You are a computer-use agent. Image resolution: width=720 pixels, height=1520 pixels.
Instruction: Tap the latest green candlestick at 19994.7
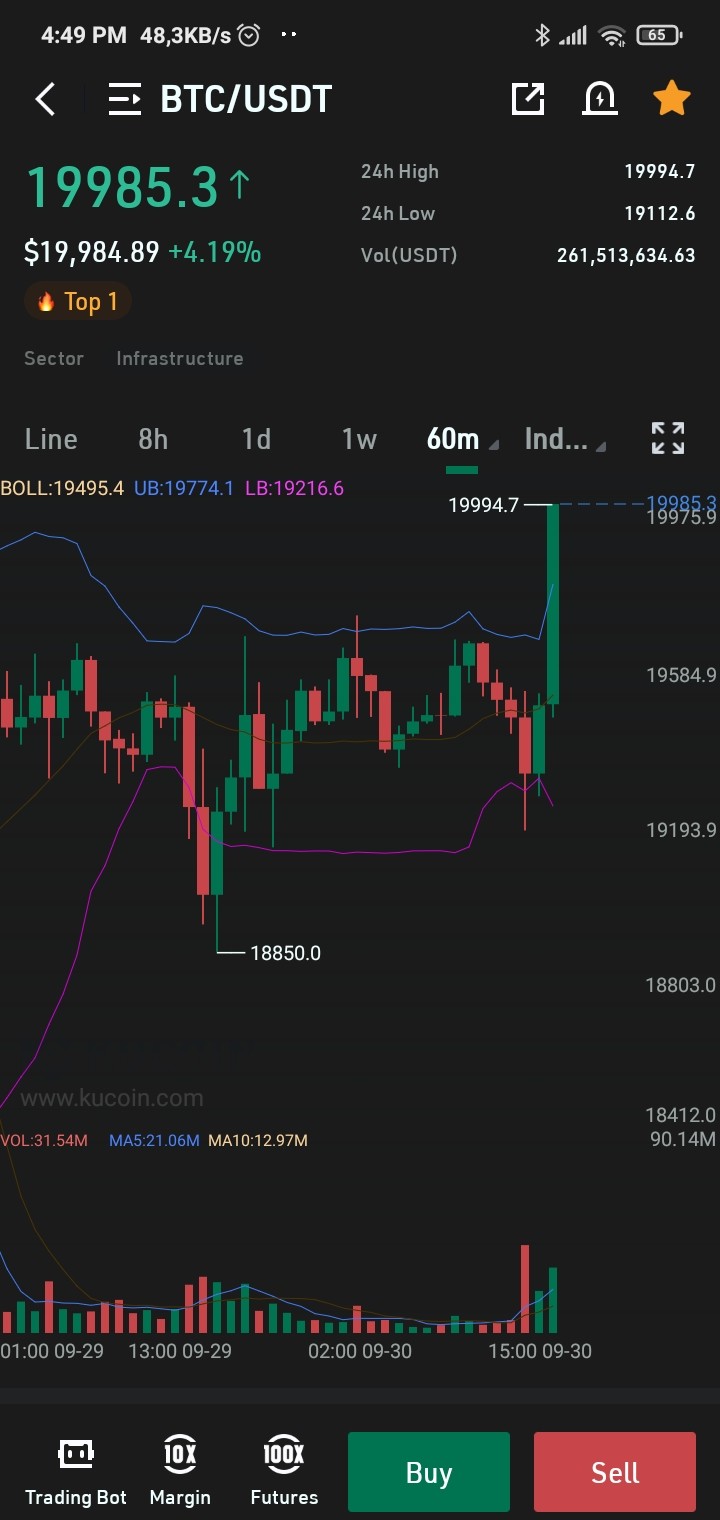[x=553, y=604]
